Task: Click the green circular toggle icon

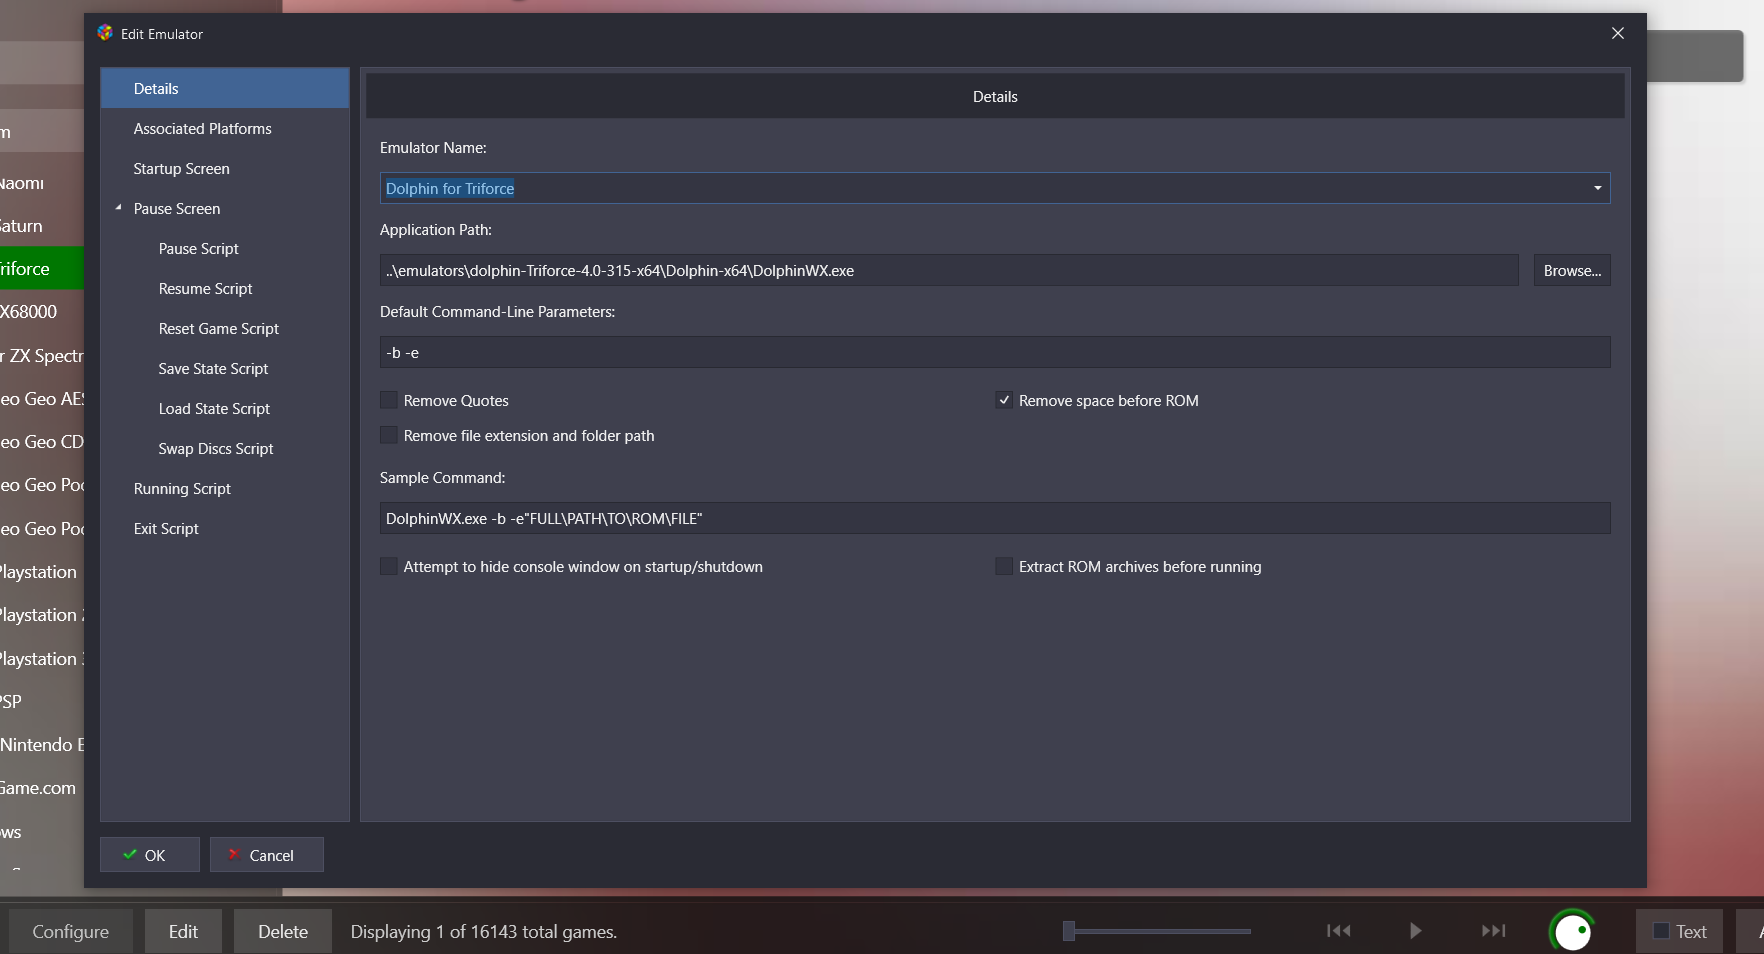Action: (1572, 931)
